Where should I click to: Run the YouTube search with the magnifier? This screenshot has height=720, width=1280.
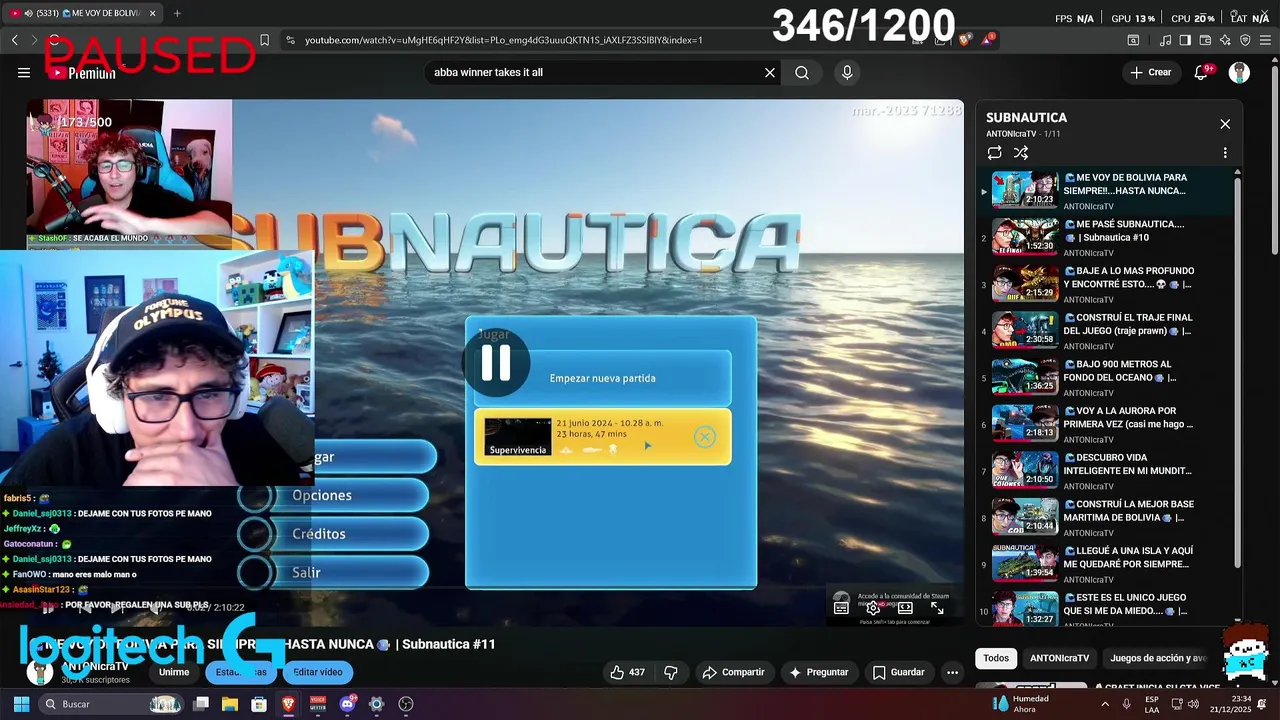[802, 72]
